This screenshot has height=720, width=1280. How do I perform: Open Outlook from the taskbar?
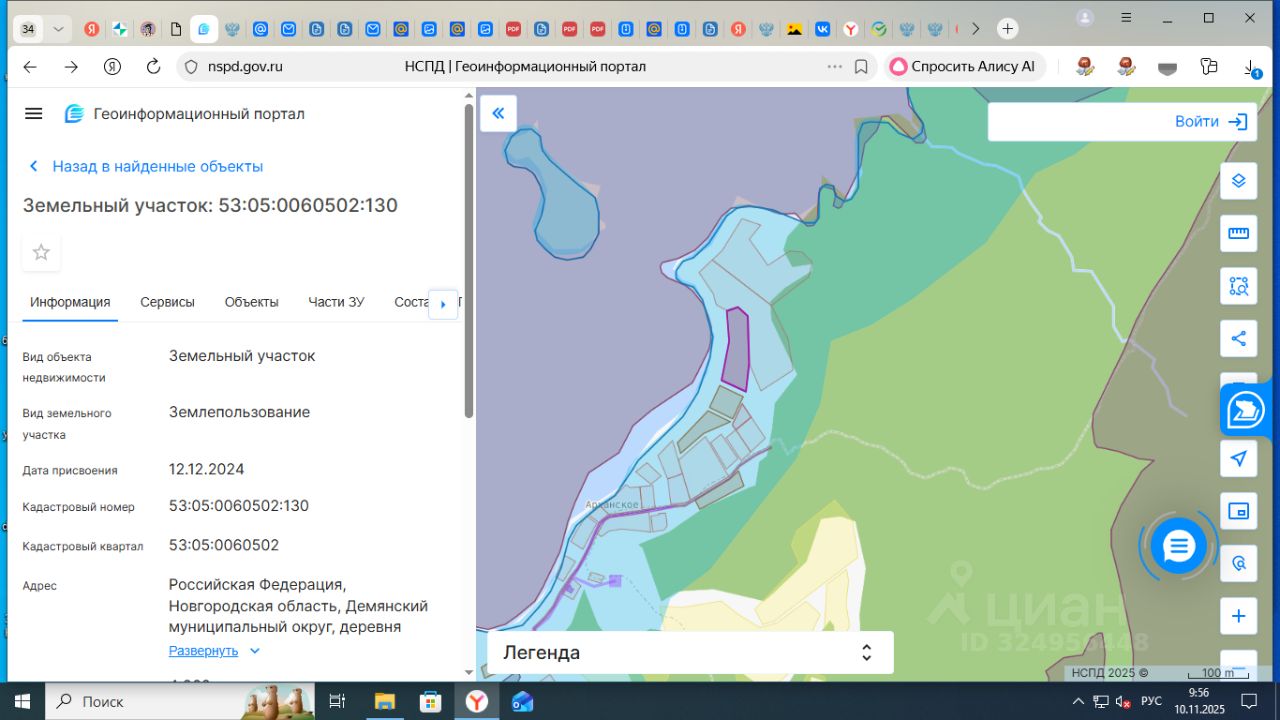click(522, 701)
